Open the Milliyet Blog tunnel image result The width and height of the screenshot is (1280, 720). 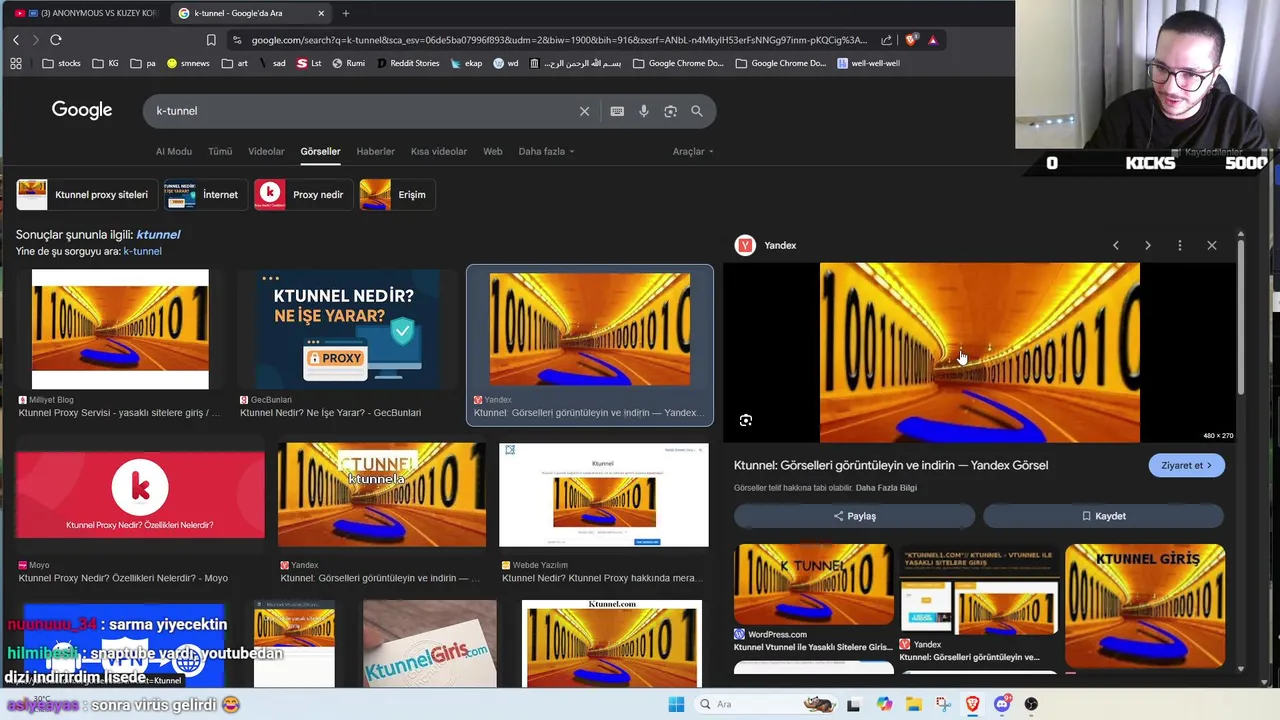pyautogui.click(x=120, y=329)
